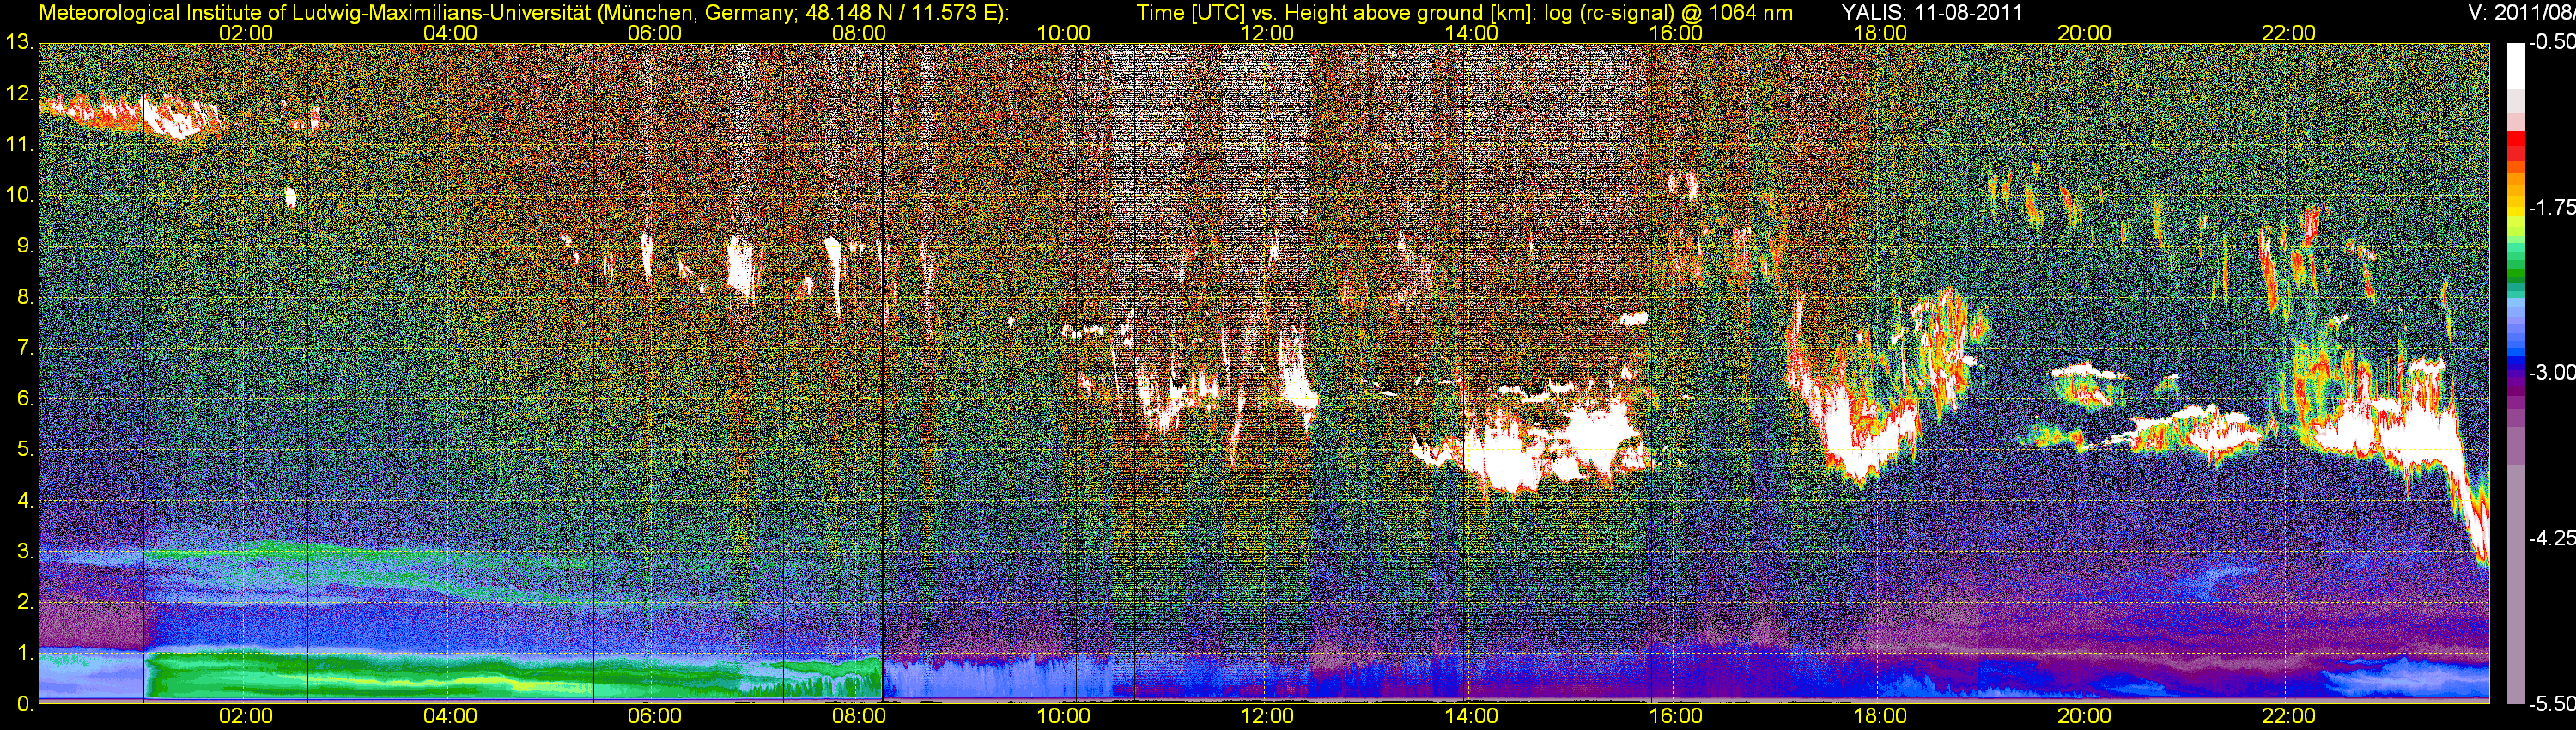This screenshot has height=730, width=2576.
Task: Click the 10 km height axis label
Action: point(20,195)
